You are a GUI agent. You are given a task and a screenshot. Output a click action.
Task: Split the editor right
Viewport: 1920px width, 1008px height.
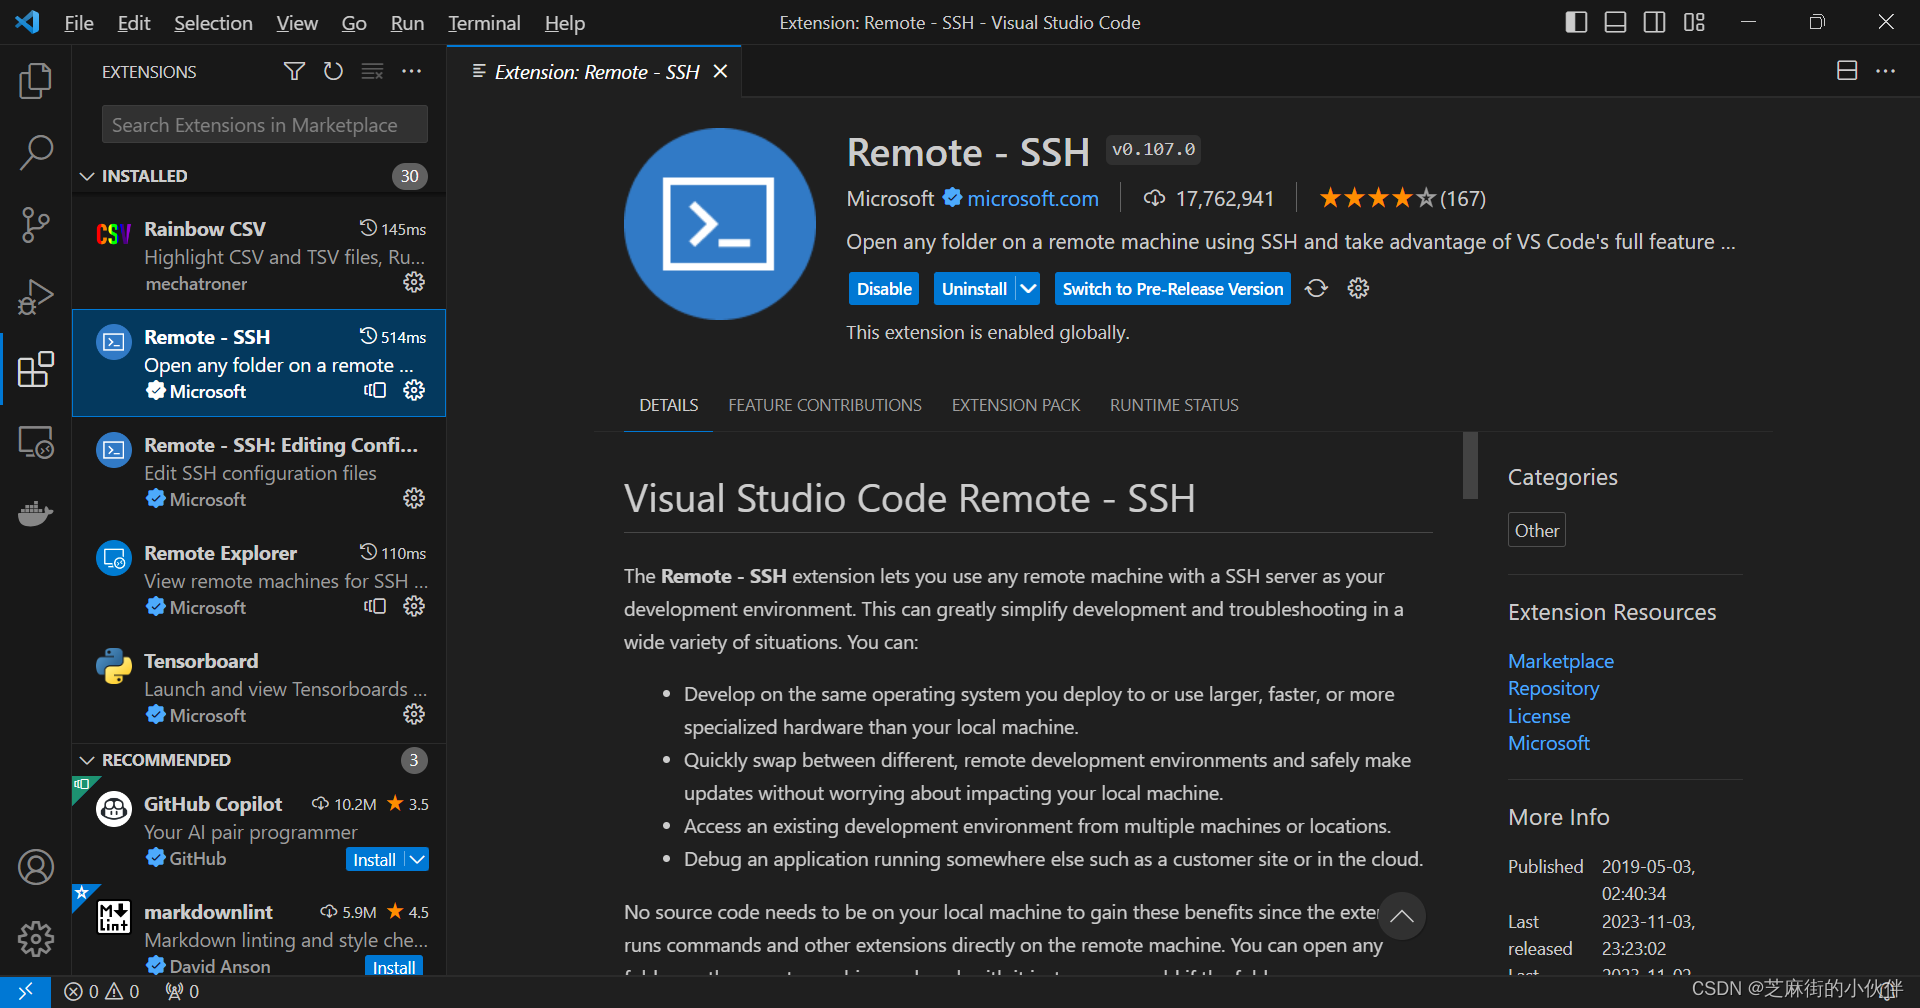(x=1847, y=71)
